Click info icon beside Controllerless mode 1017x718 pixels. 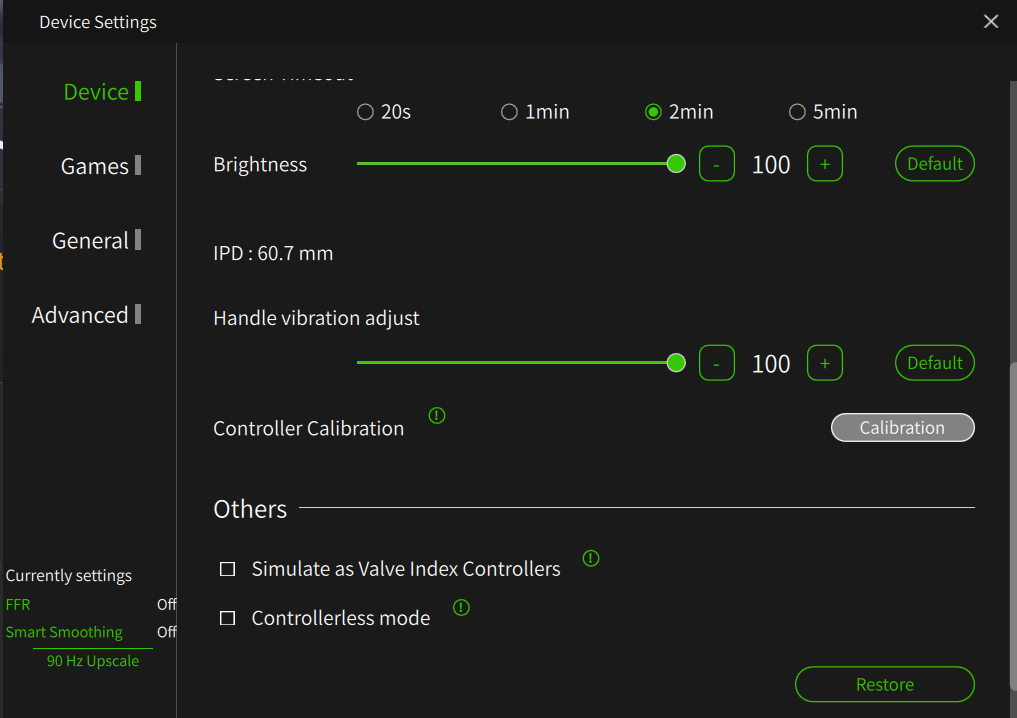[x=461, y=607]
